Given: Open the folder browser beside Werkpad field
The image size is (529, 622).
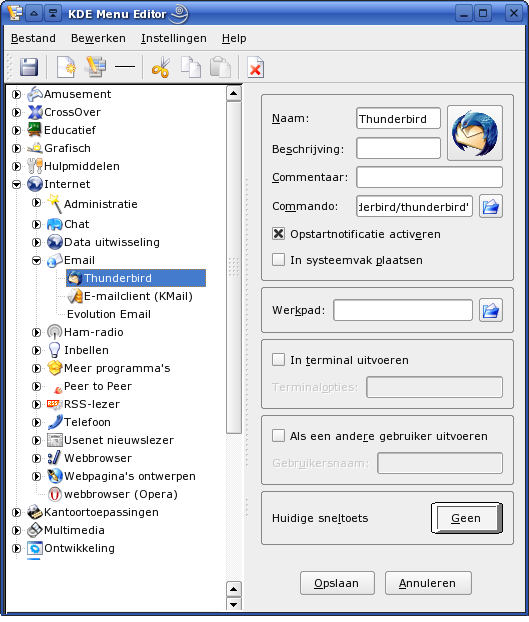Looking at the screenshot, I should (x=491, y=310).
